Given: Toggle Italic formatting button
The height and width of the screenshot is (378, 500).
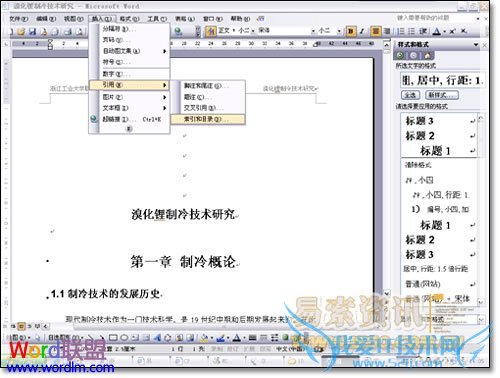Looking at the screenshot, I should [x=362, y=31].
